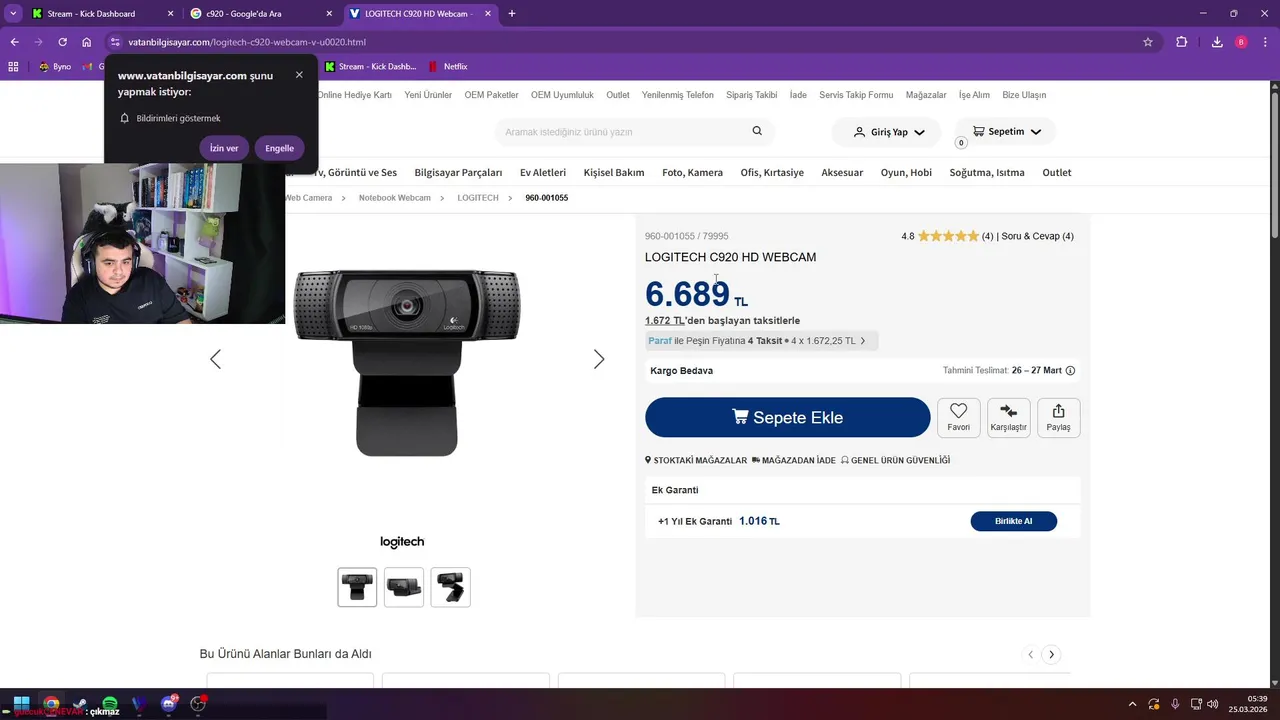Open a new browser tab
The height and width of the screenshot is (720, 1280).
click(512, 14)
